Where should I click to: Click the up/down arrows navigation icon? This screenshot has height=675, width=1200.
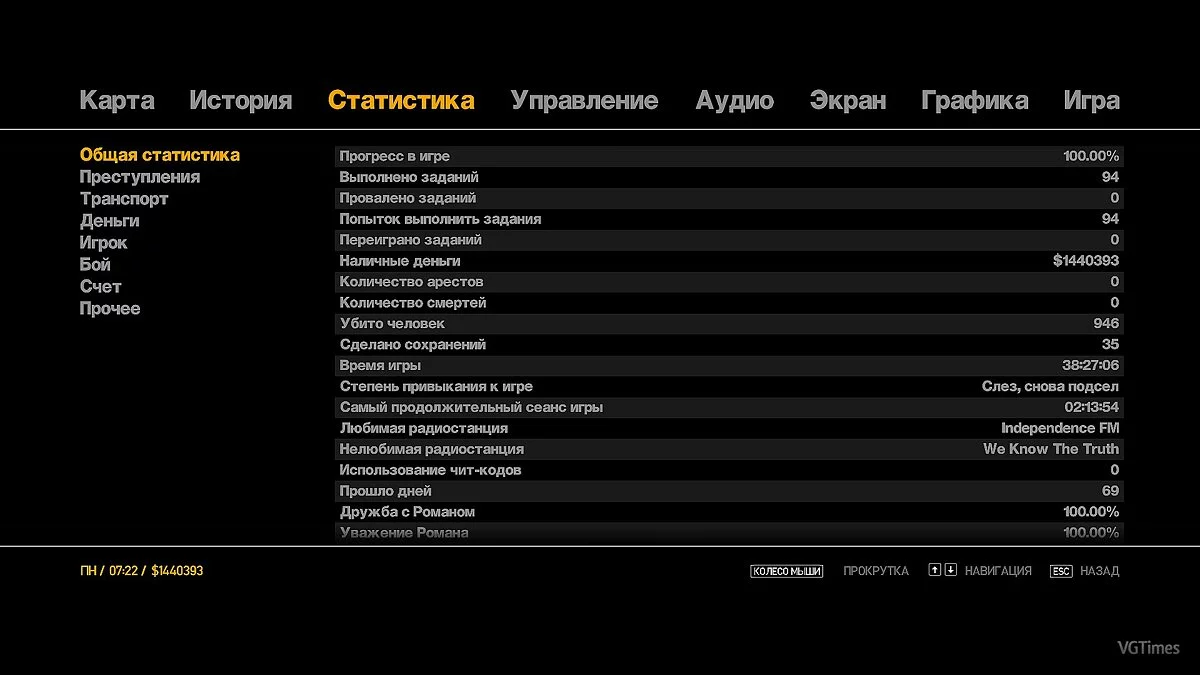pos(945,570)
